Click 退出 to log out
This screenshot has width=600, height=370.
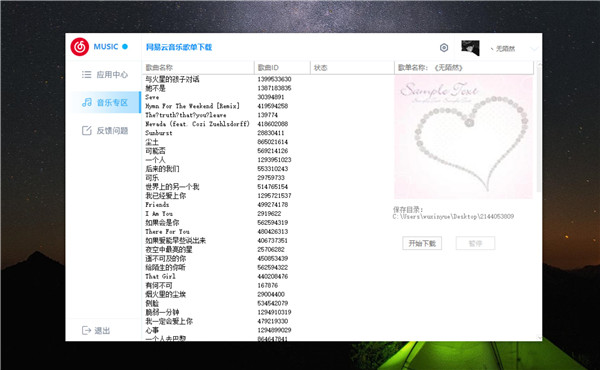102,331
